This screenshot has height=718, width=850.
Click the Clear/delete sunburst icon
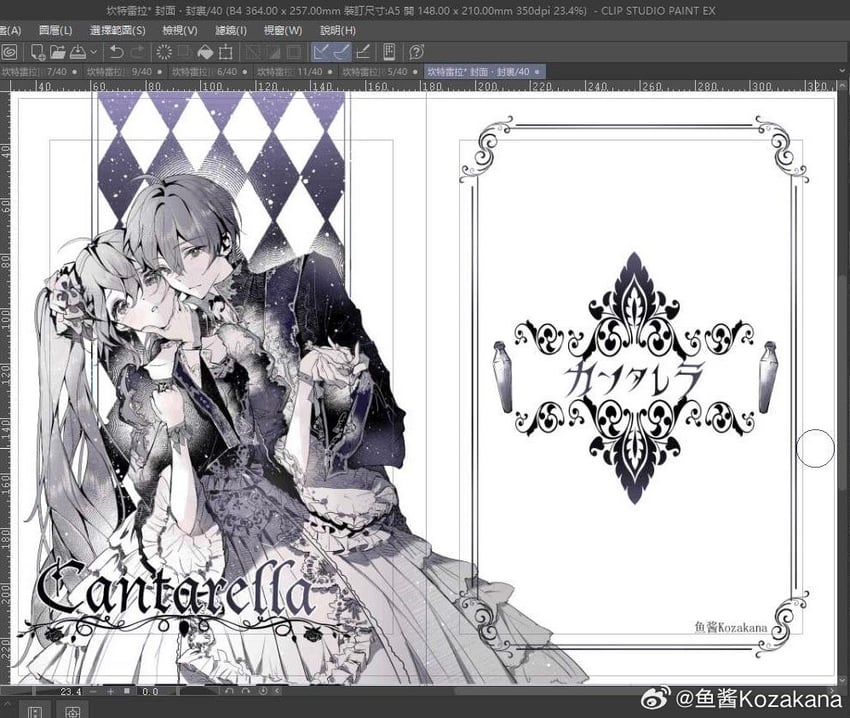[x=164, y=52]
